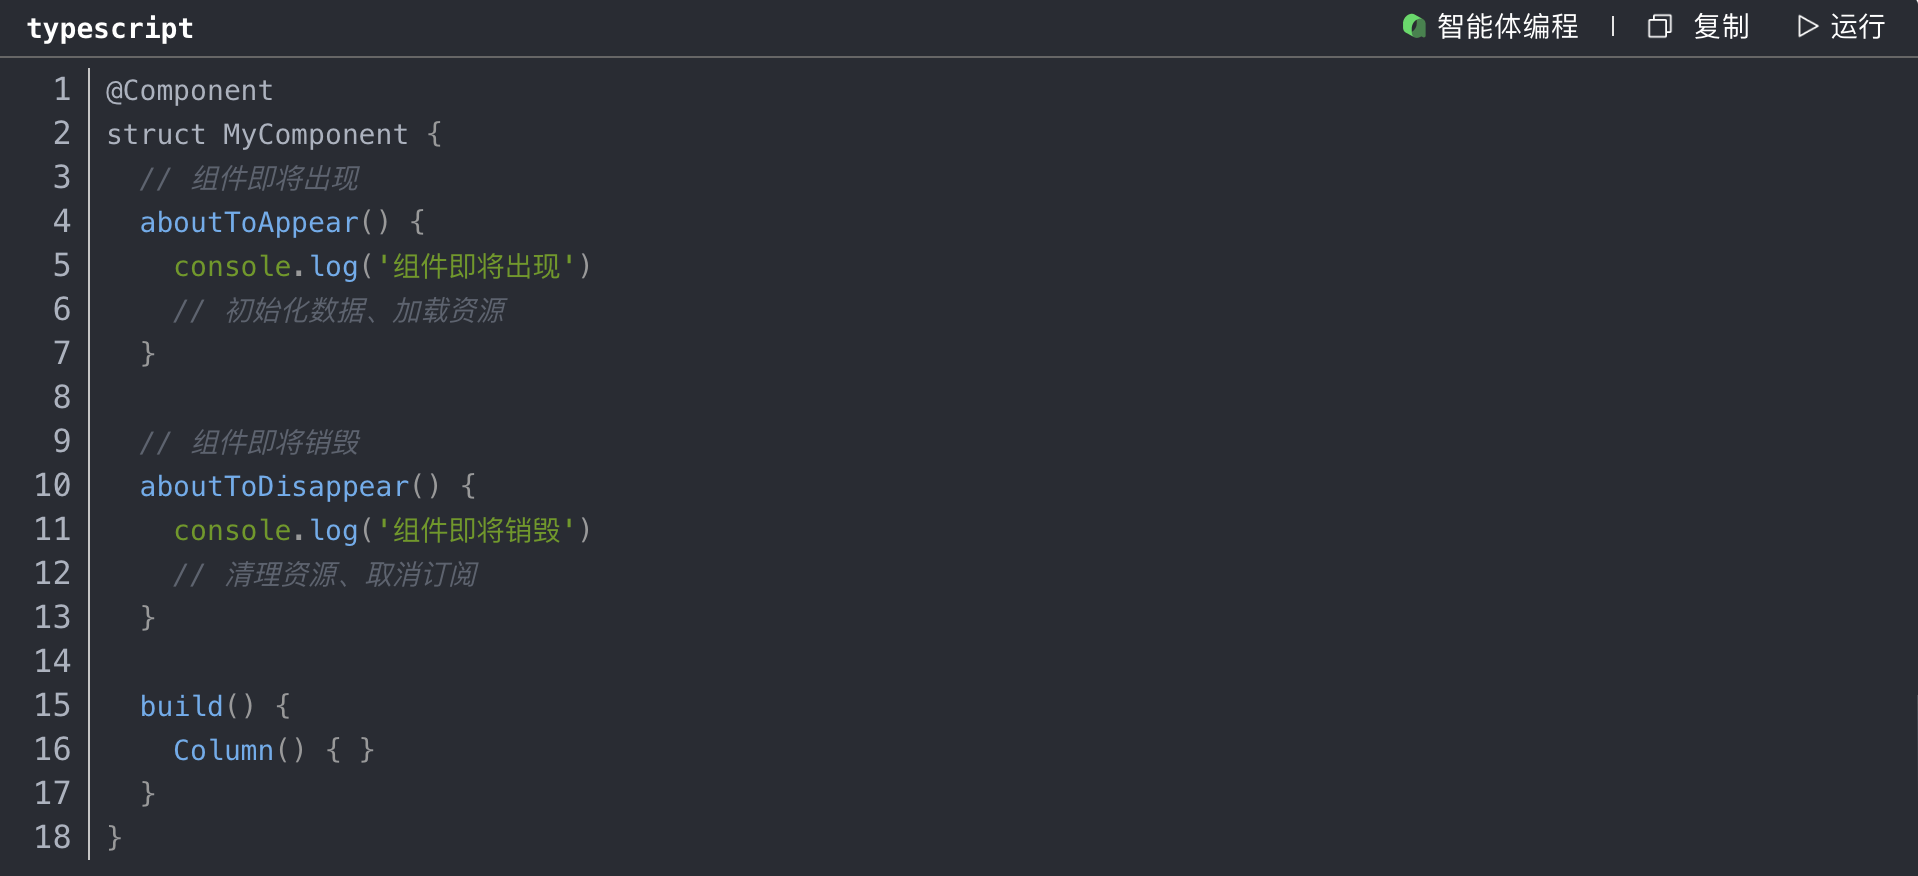Click the aboutToAppear method name

[249, 223]
